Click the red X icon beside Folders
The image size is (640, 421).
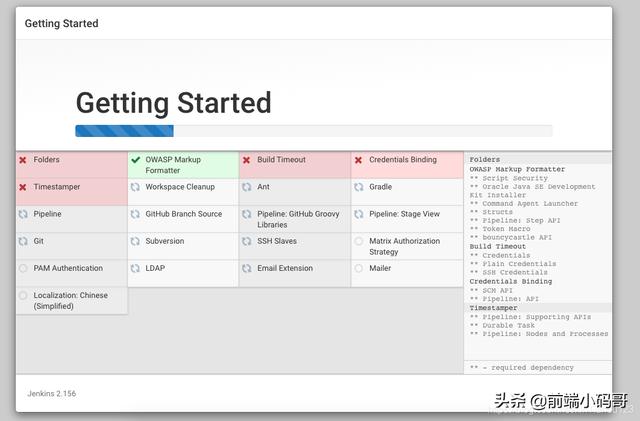(23, 160)
